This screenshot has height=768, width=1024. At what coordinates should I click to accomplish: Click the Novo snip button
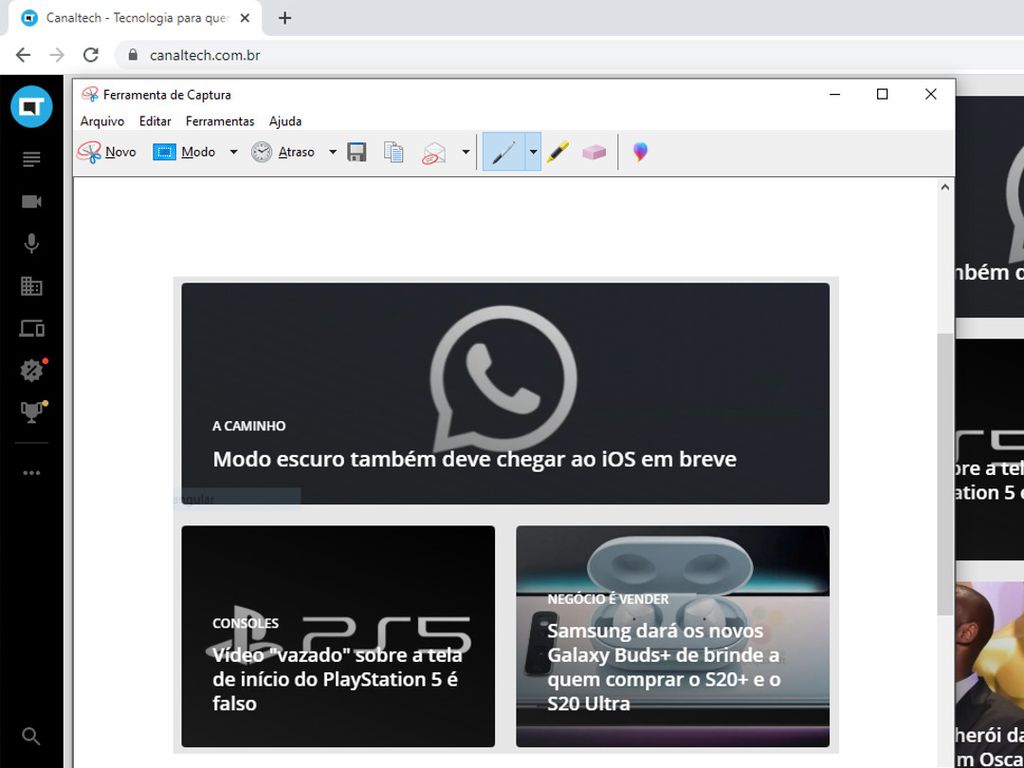click(x=106, y=152)
